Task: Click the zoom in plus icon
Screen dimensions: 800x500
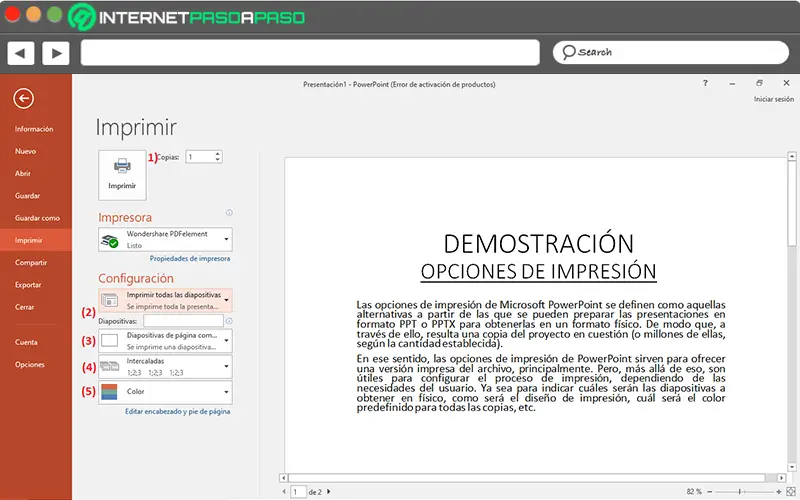Action: (779, 492)
